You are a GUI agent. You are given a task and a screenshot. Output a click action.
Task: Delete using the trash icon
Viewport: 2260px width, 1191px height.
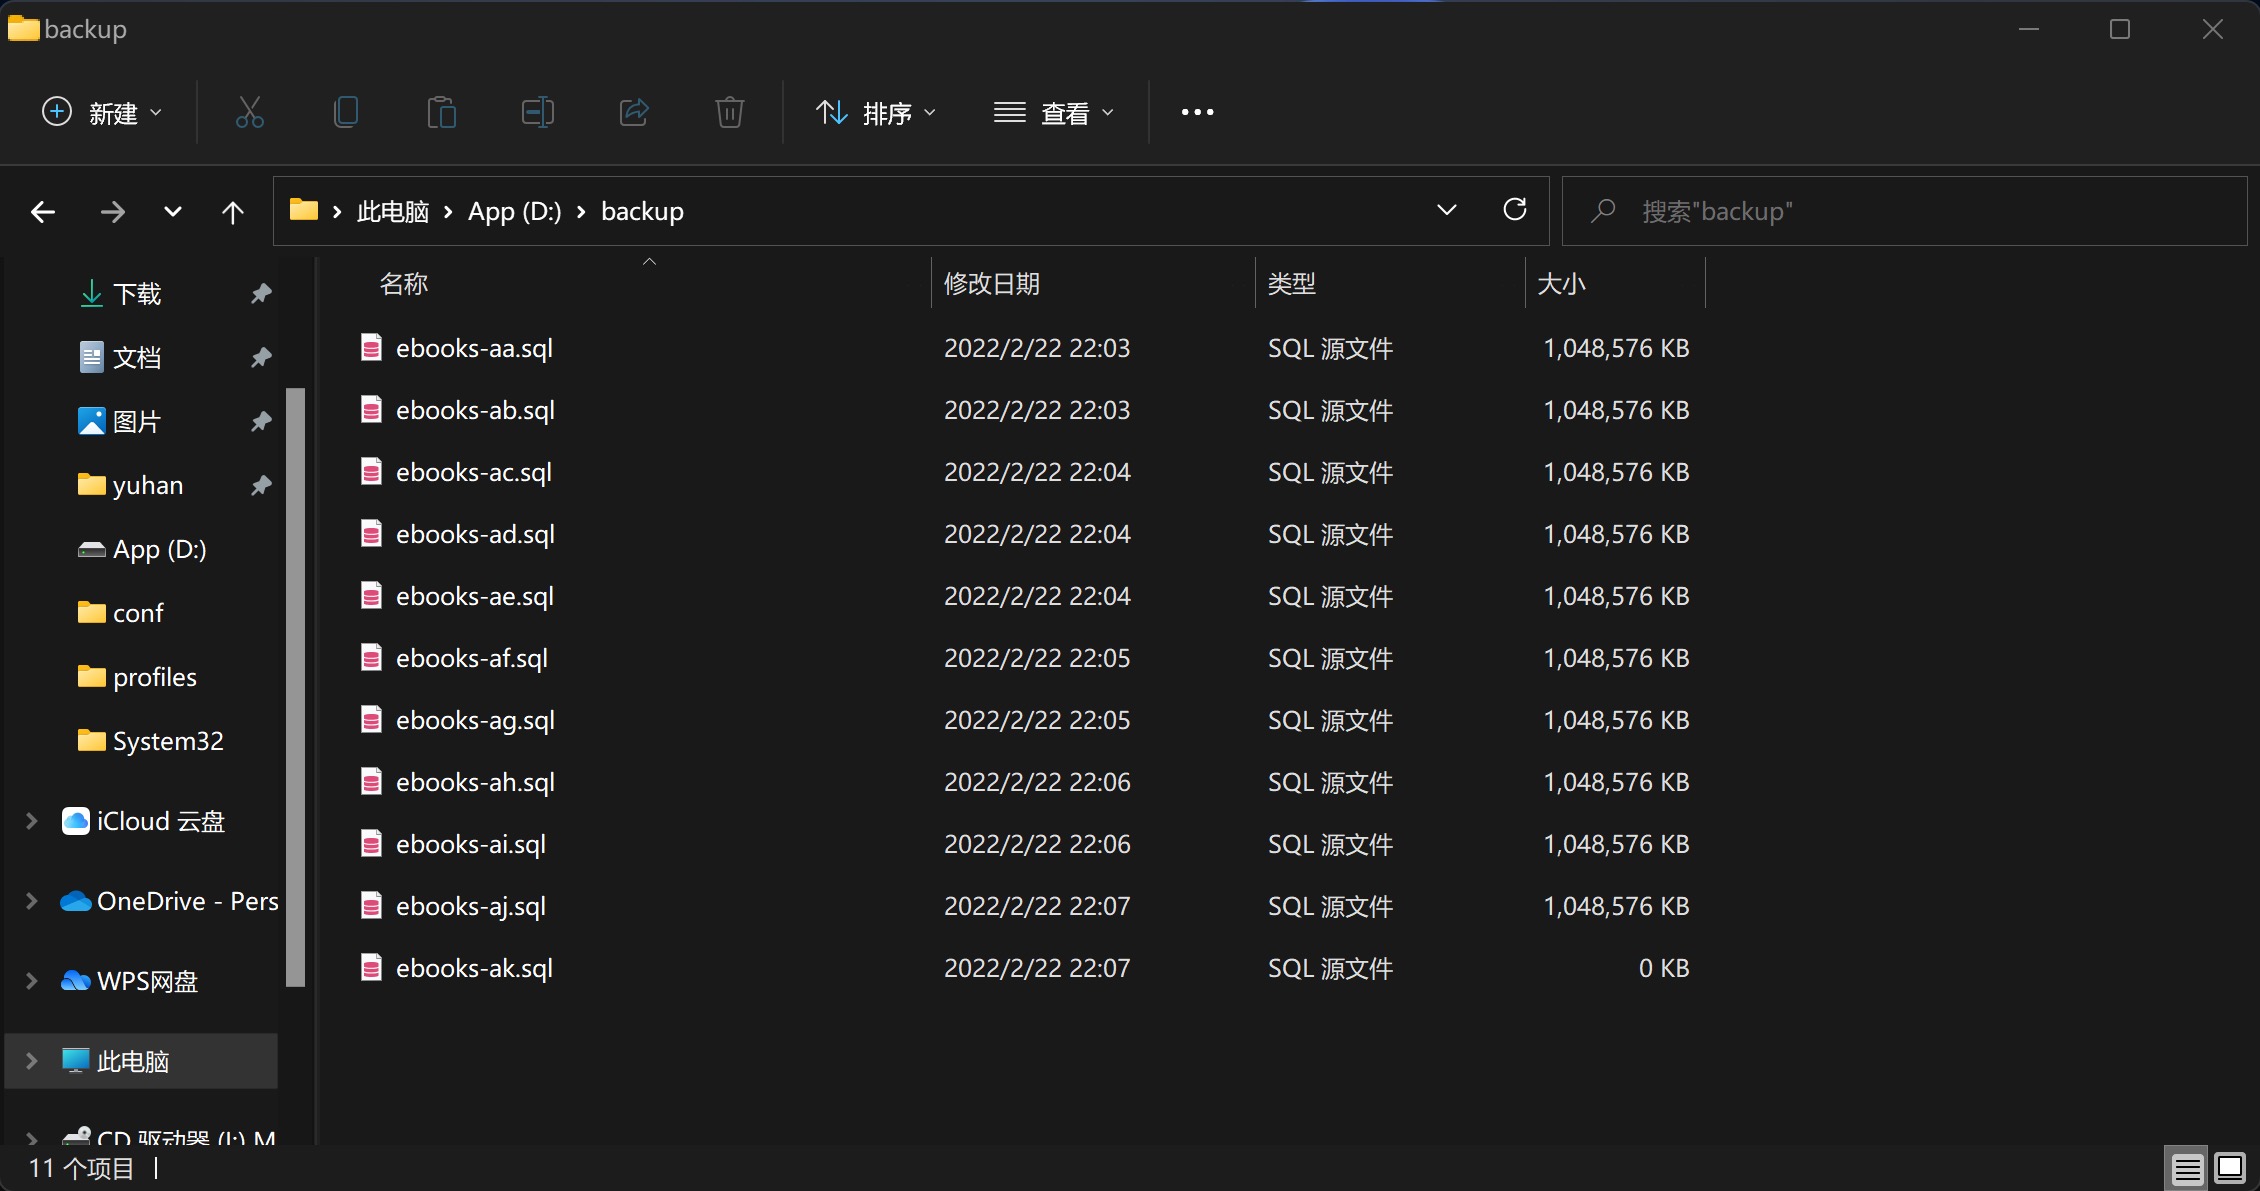(729, 112)
